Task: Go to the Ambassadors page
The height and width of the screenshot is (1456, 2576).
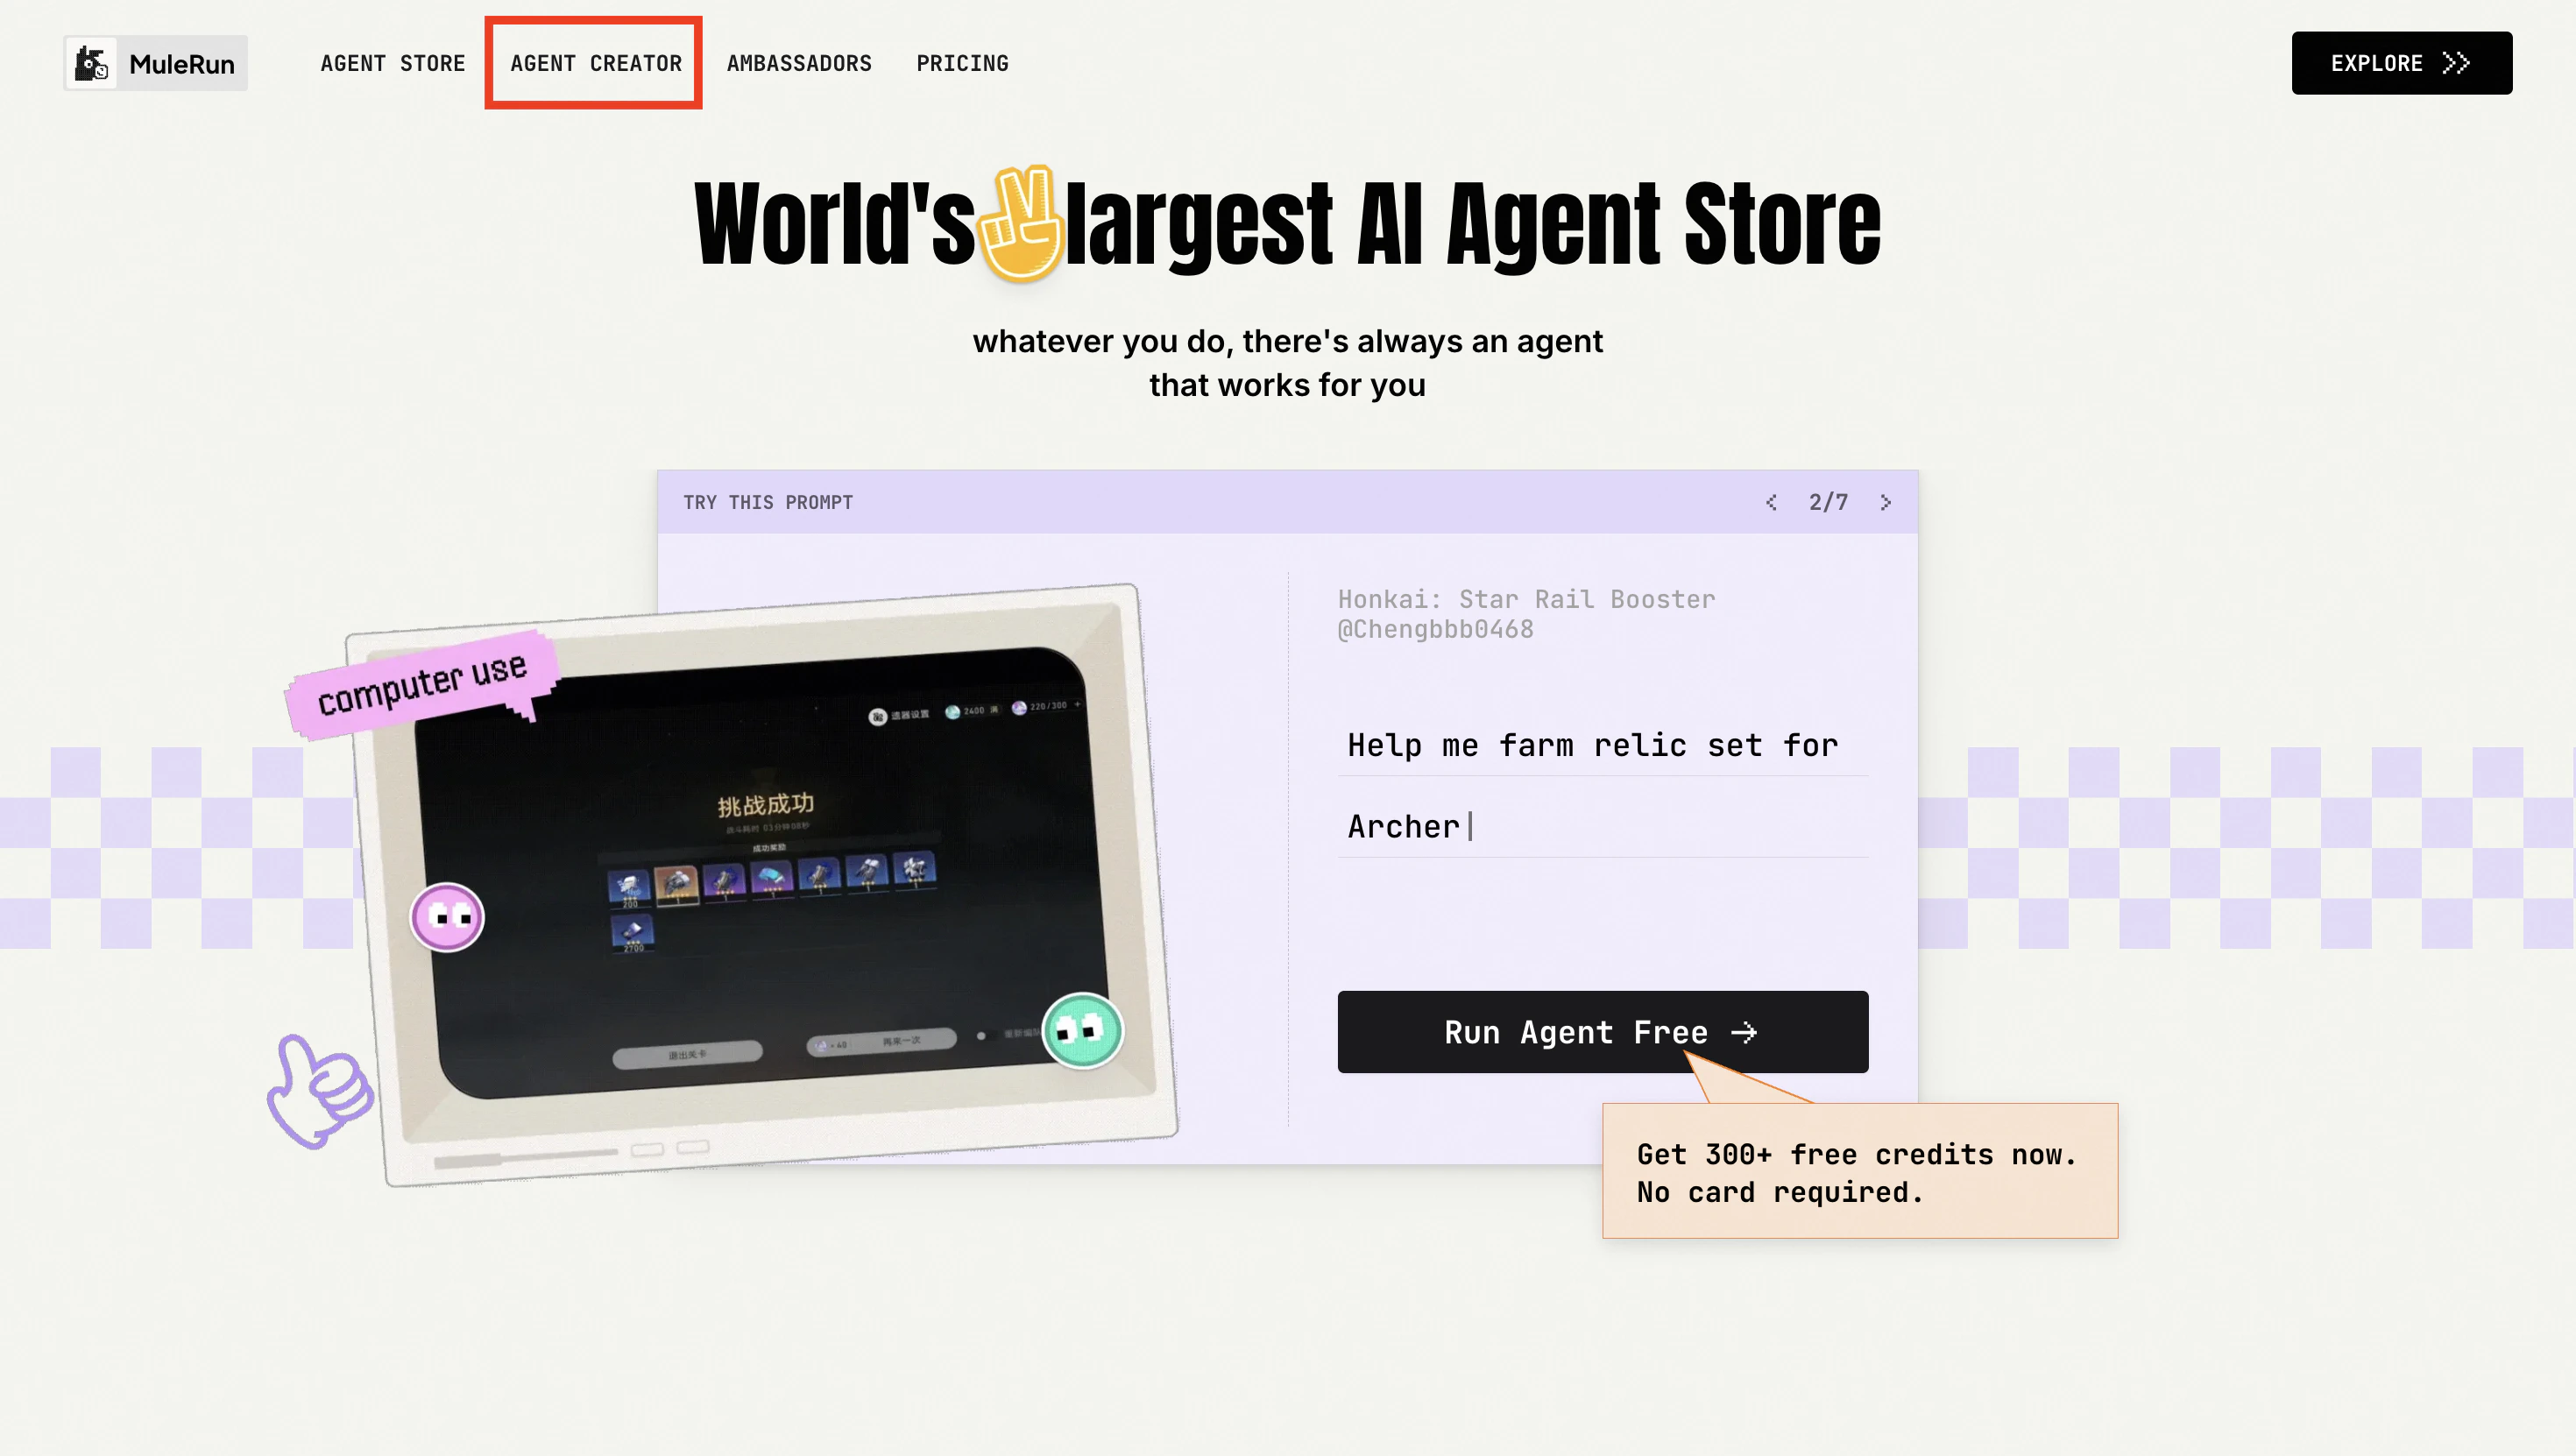Action: [799, 63]
